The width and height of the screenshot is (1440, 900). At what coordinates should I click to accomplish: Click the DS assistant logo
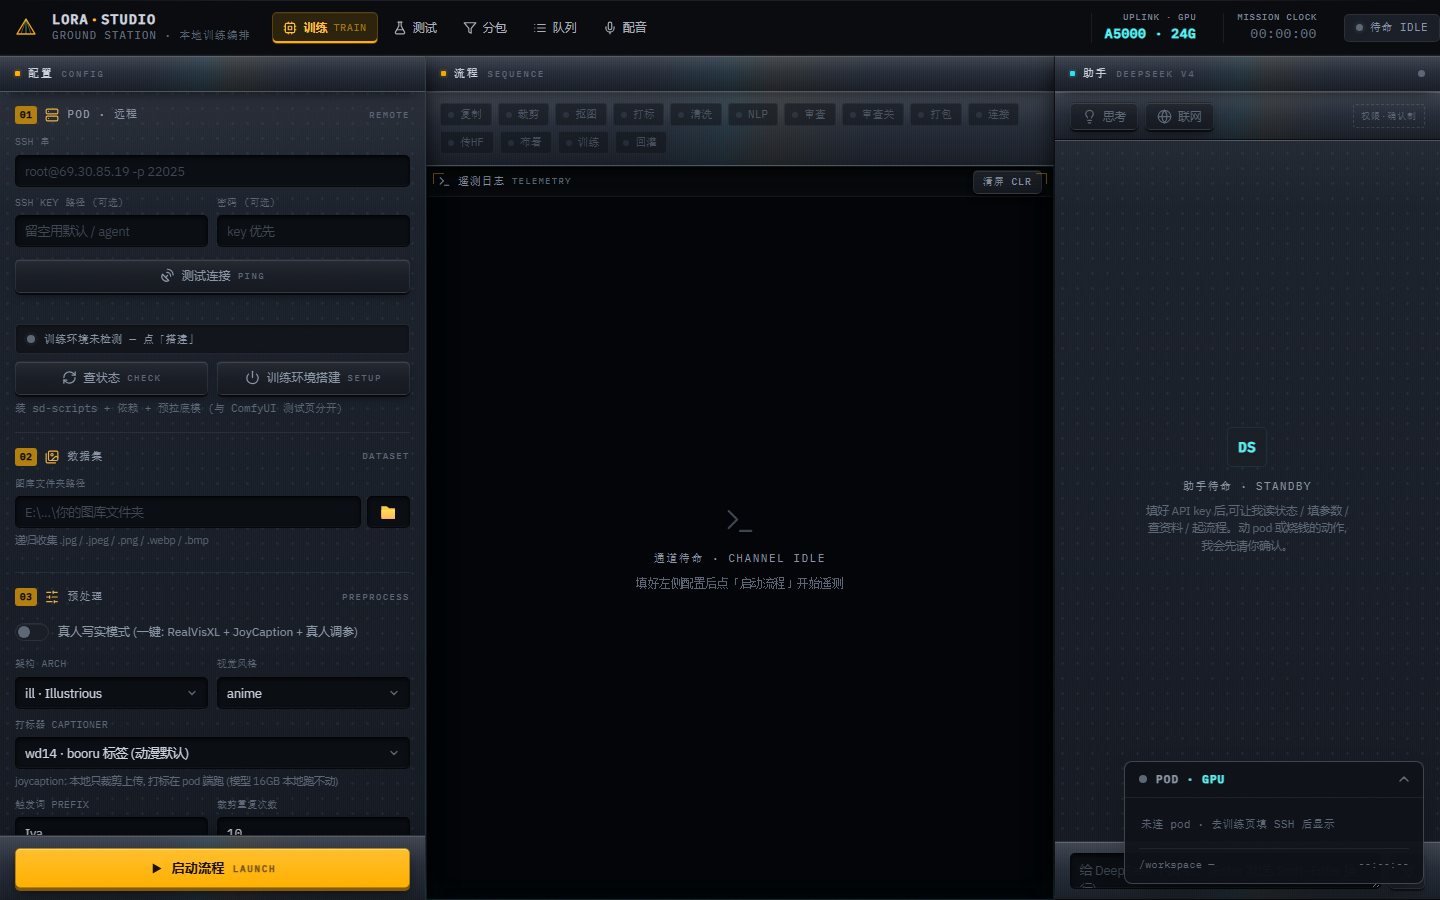pos(1247,447)
